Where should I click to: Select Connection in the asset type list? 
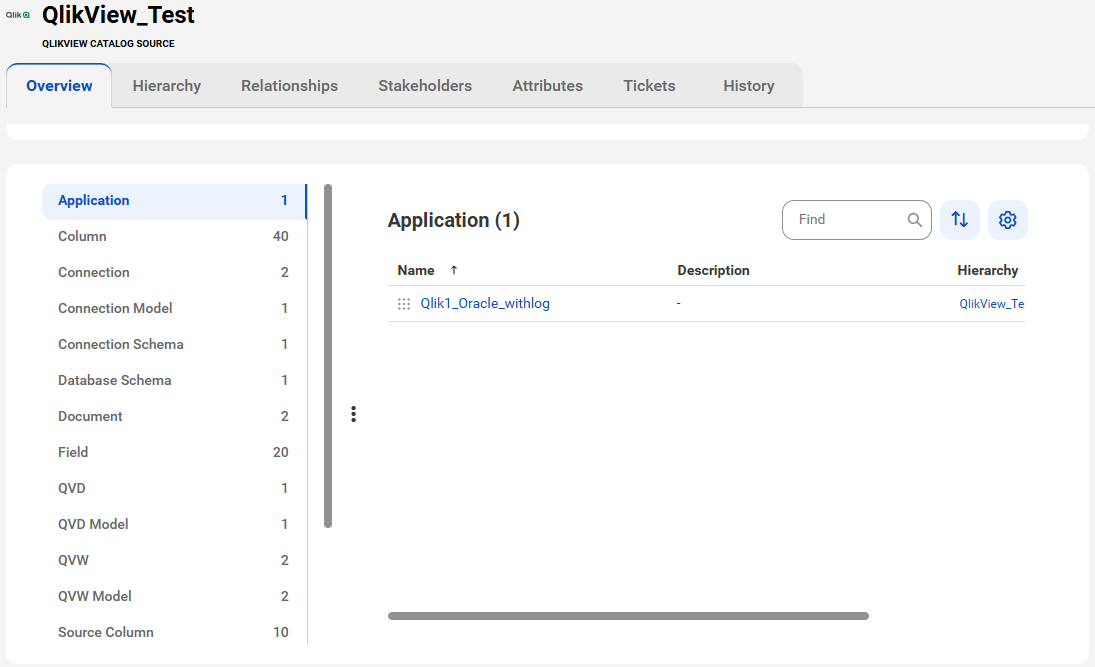pyautogui.click(x=173, y=272)
